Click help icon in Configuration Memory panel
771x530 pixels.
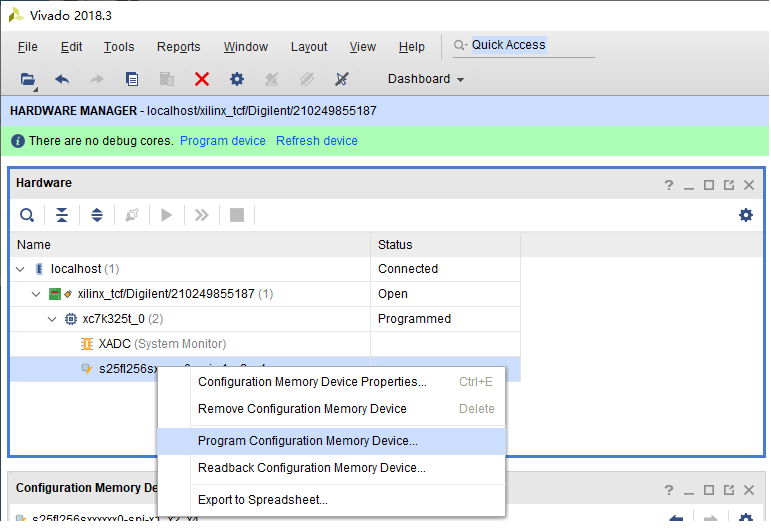(x=669, y=490)
